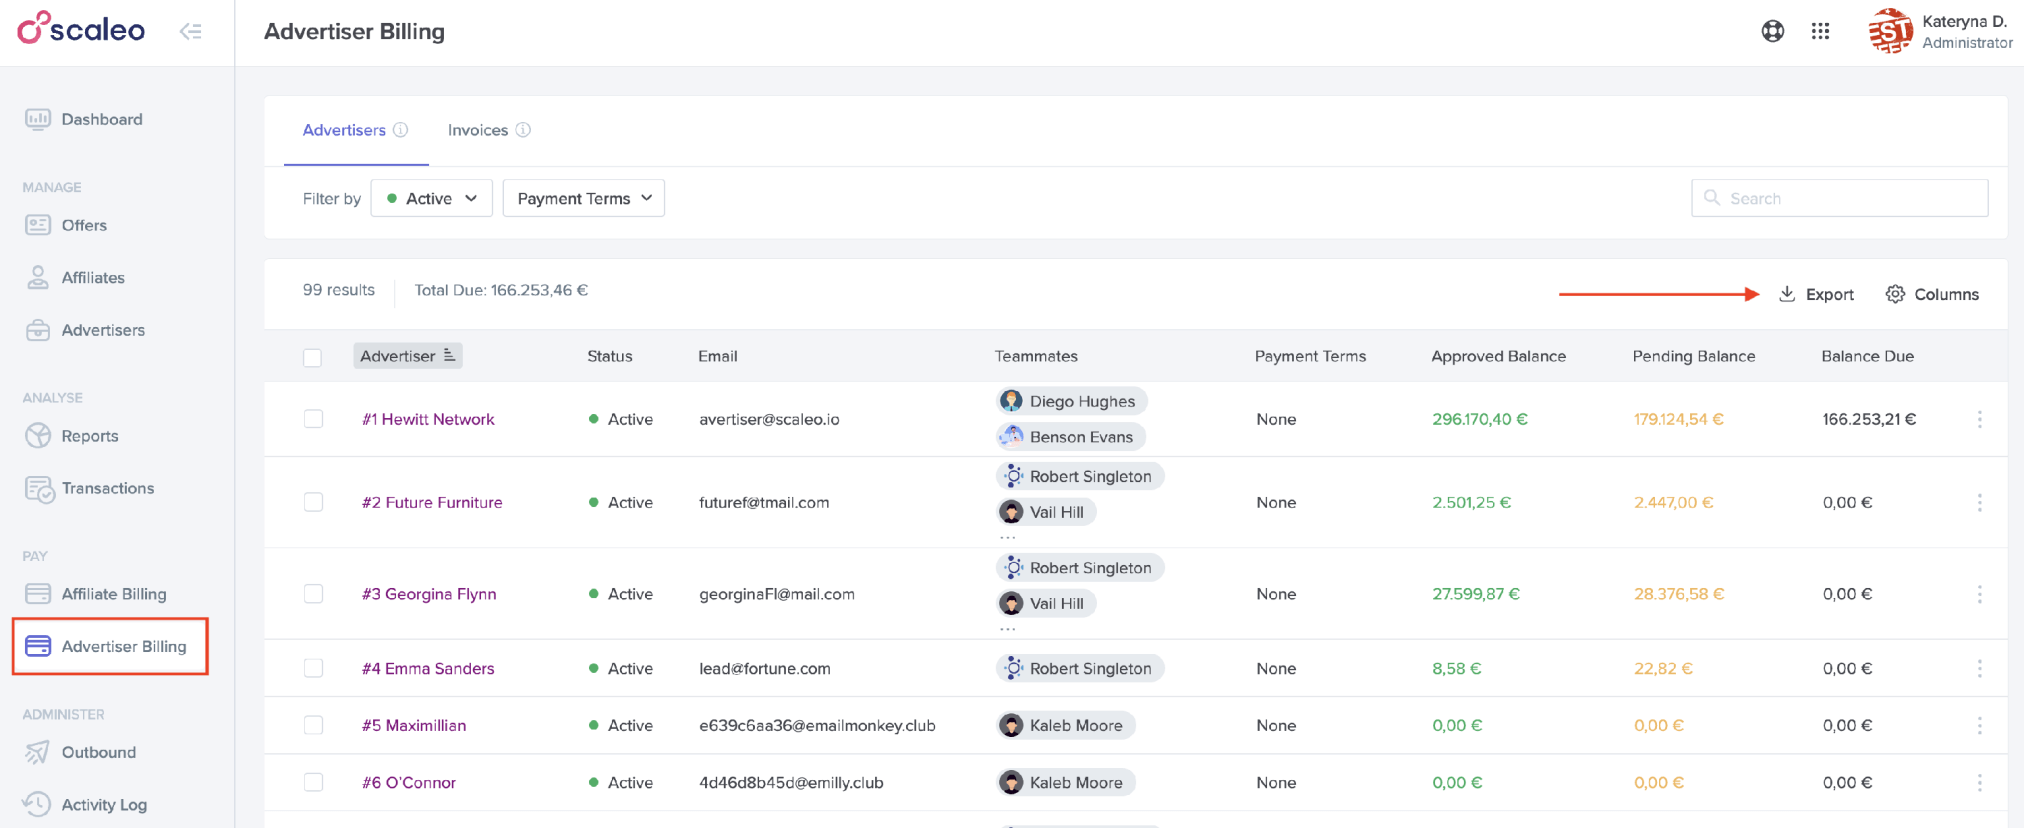Open the three-dot menu for O'Connor row
2024x828 pixels.
click(1979, 782)
